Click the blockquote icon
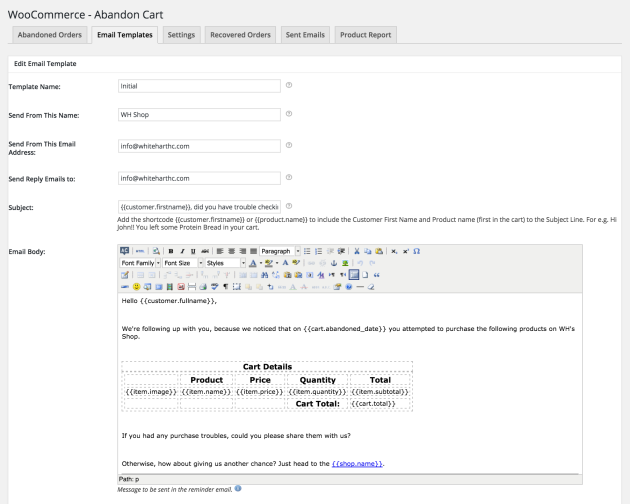This screenshot has height=504, width=630. tap(376, 275)
